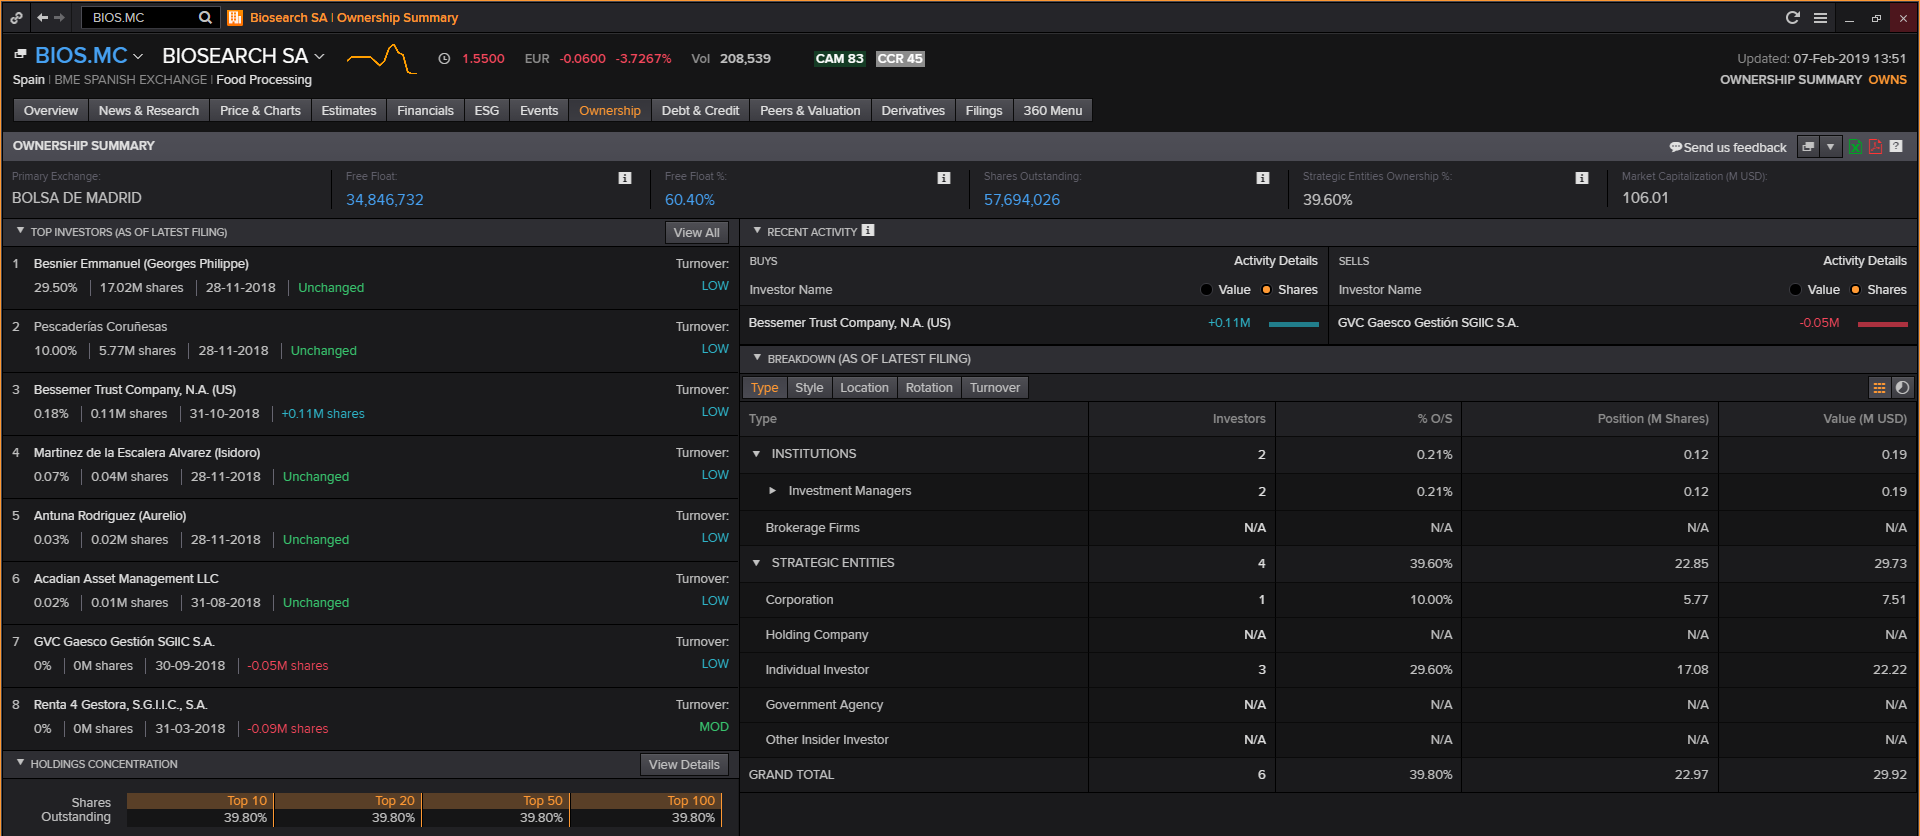
Task: Click the back arrow navigation icon
Action: pos(42,18)
